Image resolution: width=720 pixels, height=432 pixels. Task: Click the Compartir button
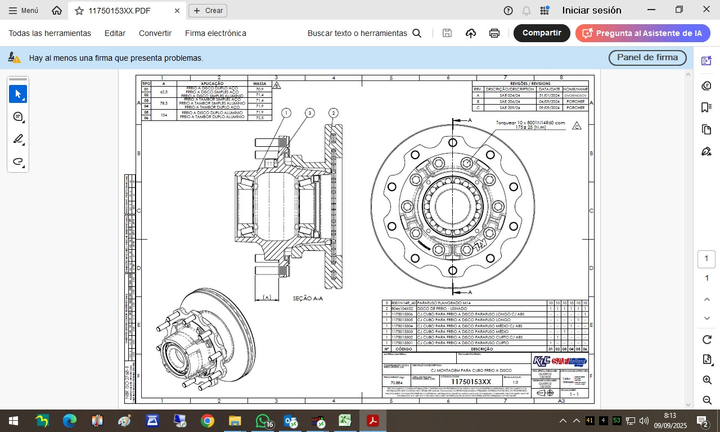pos(541,33)
